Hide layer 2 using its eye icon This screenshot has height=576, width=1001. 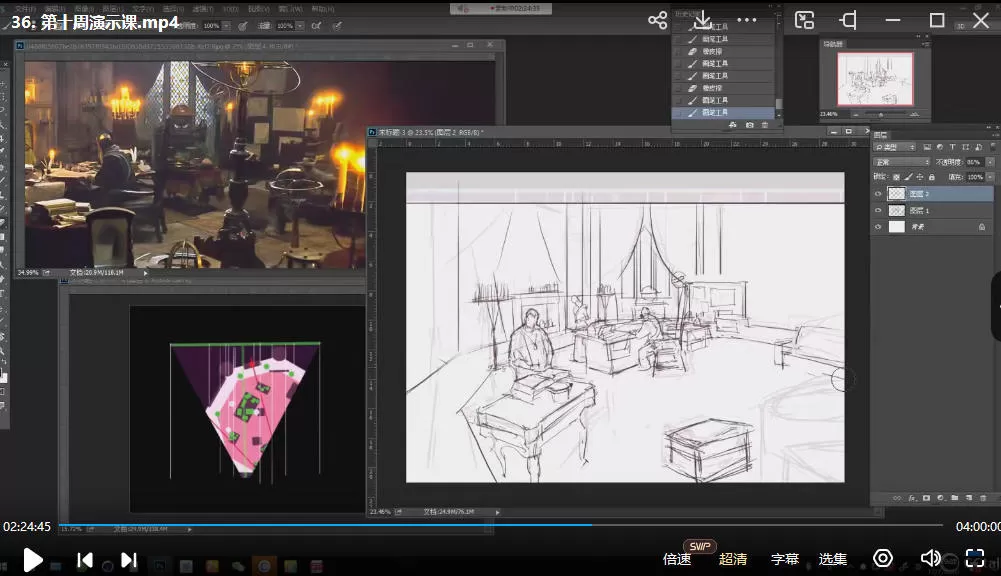[878, 194]
